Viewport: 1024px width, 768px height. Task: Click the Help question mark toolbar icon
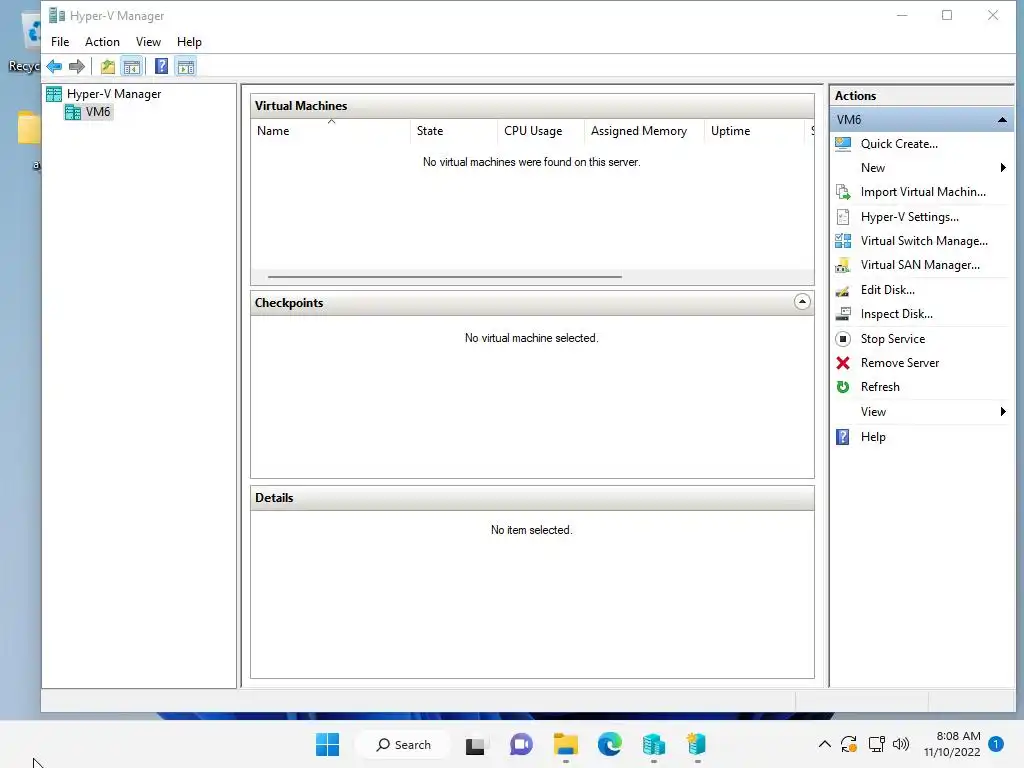pos(161,67)
